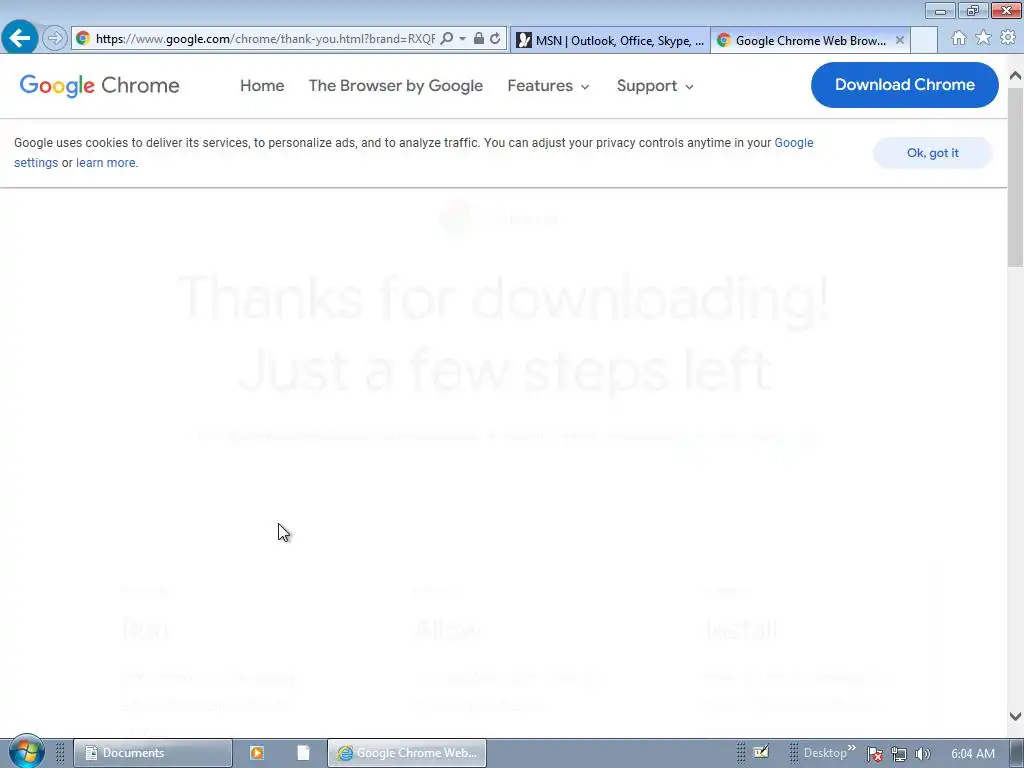Click the scrollbar up arrow
Viewport: 1024px width, 768px height.
(1016, 76)
